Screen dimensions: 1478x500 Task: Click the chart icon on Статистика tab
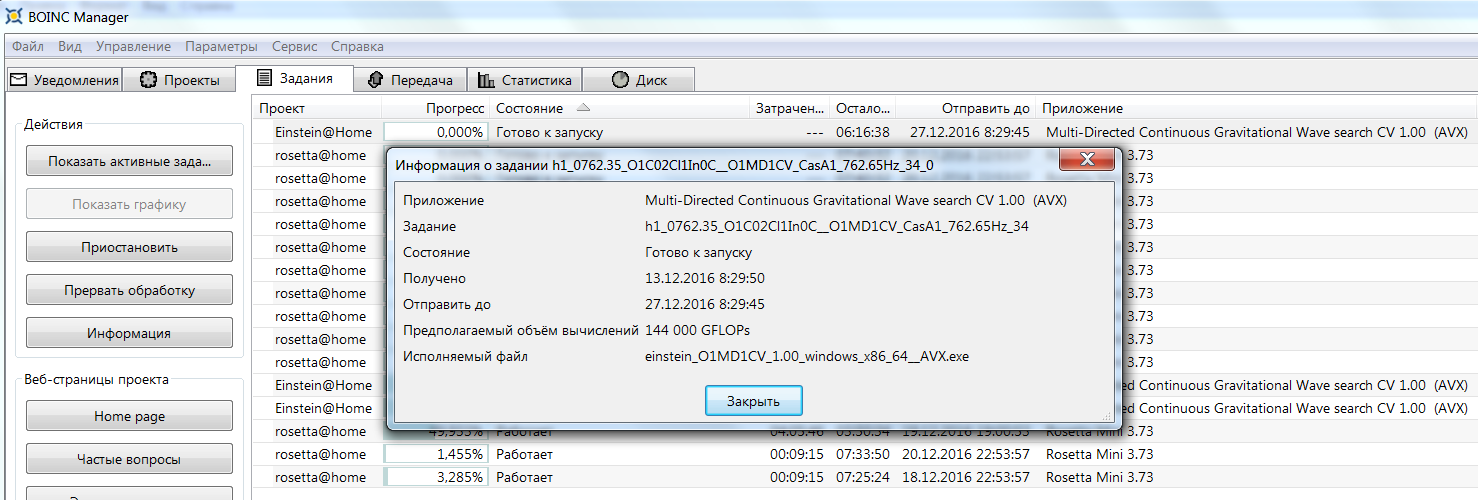[486, 80]
